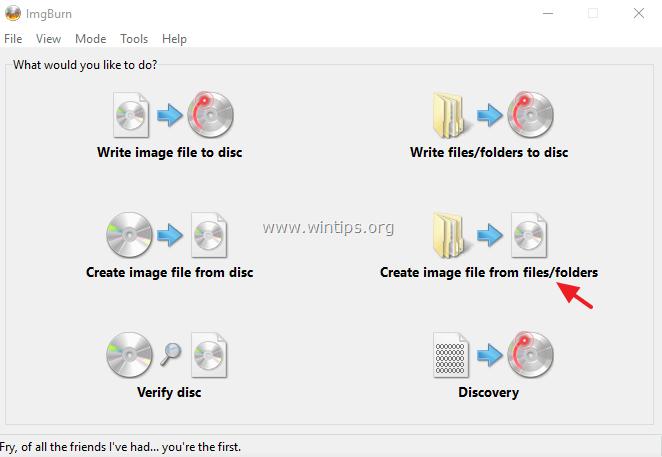Click the status bar Fry quote text

click(x=120, y=447)
